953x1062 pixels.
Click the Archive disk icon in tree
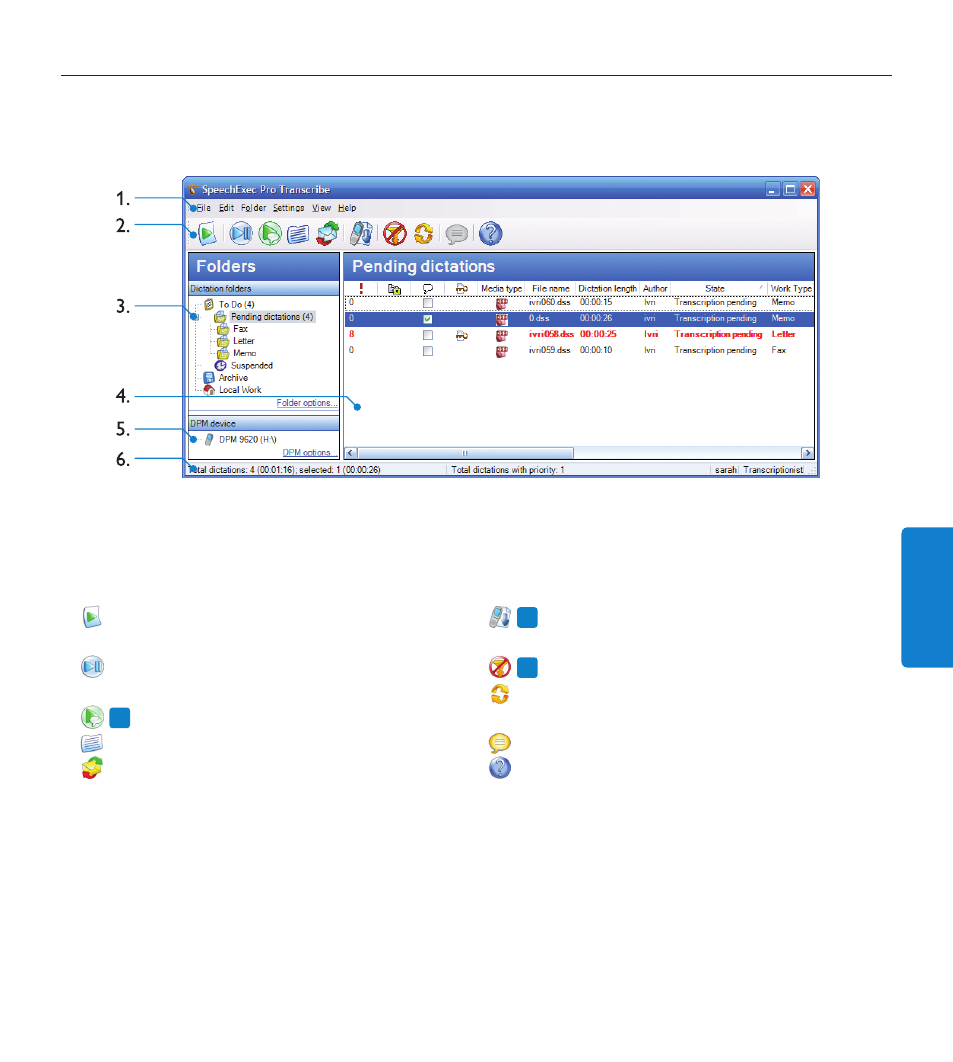209,378
